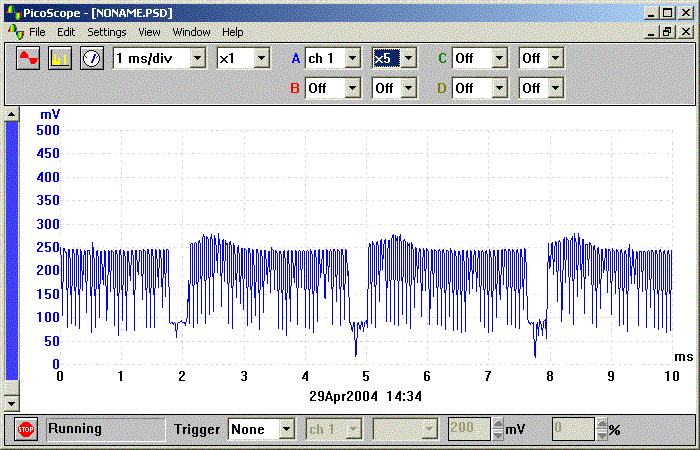
Task: Click the 500 value on the voltage axis
Action: (x=48, y=130)
